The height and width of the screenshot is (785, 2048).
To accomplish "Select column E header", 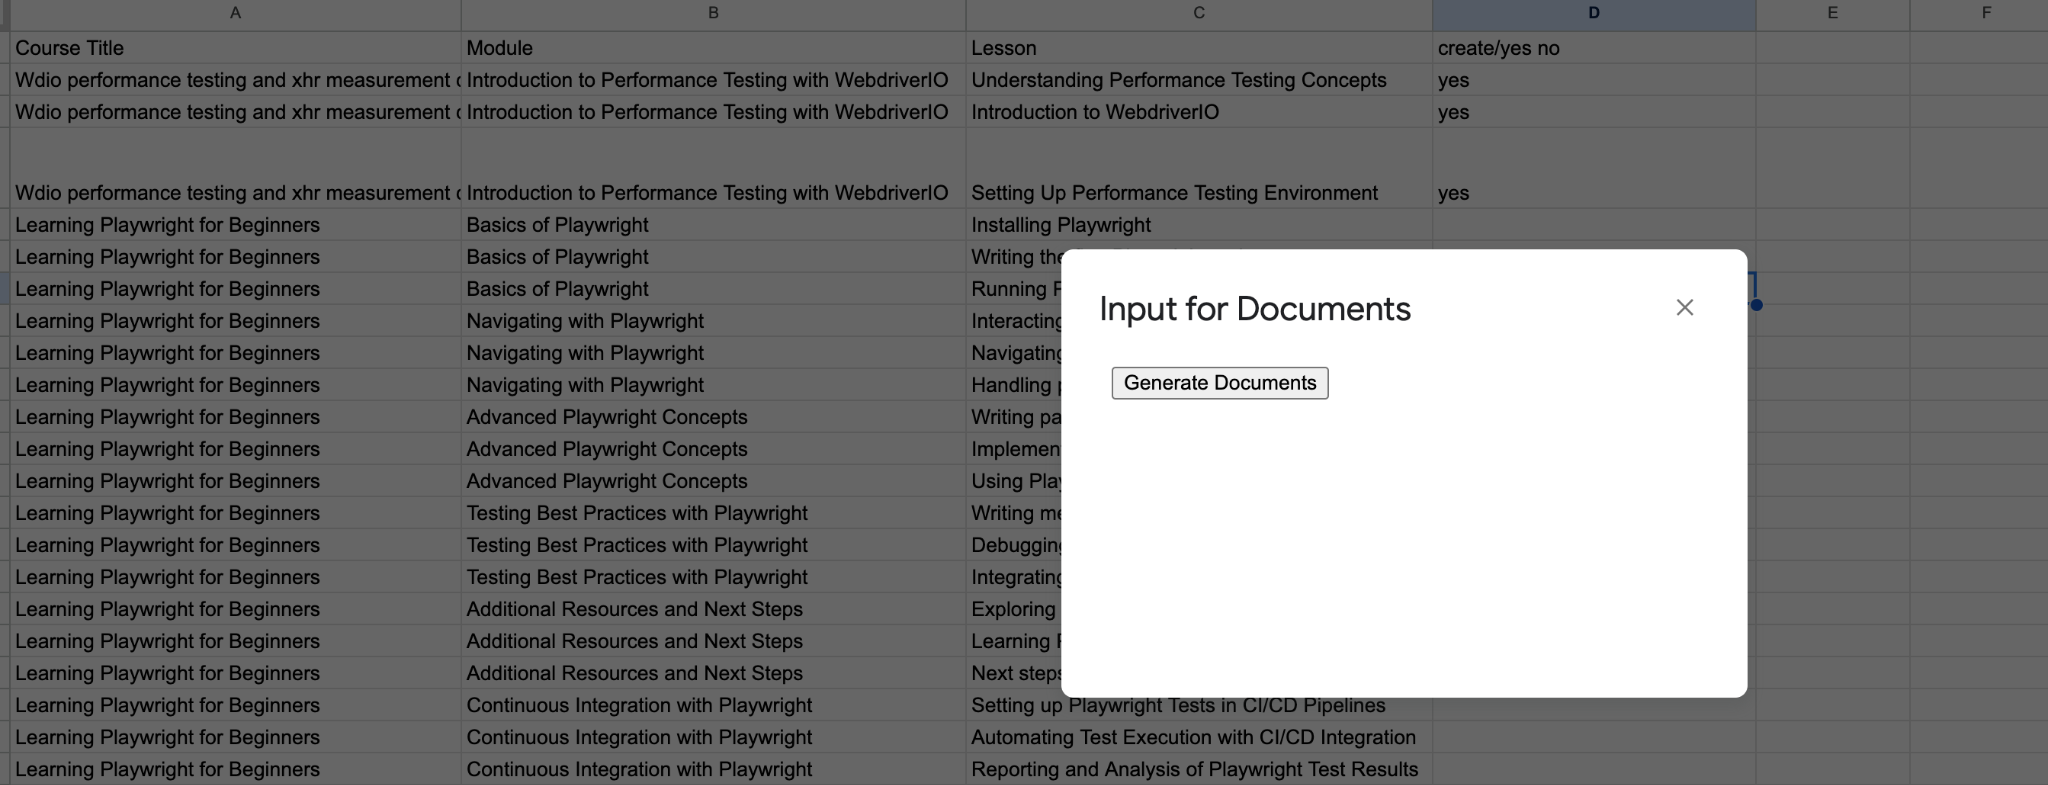I will pyautogui.click(x=1833, y=13).
